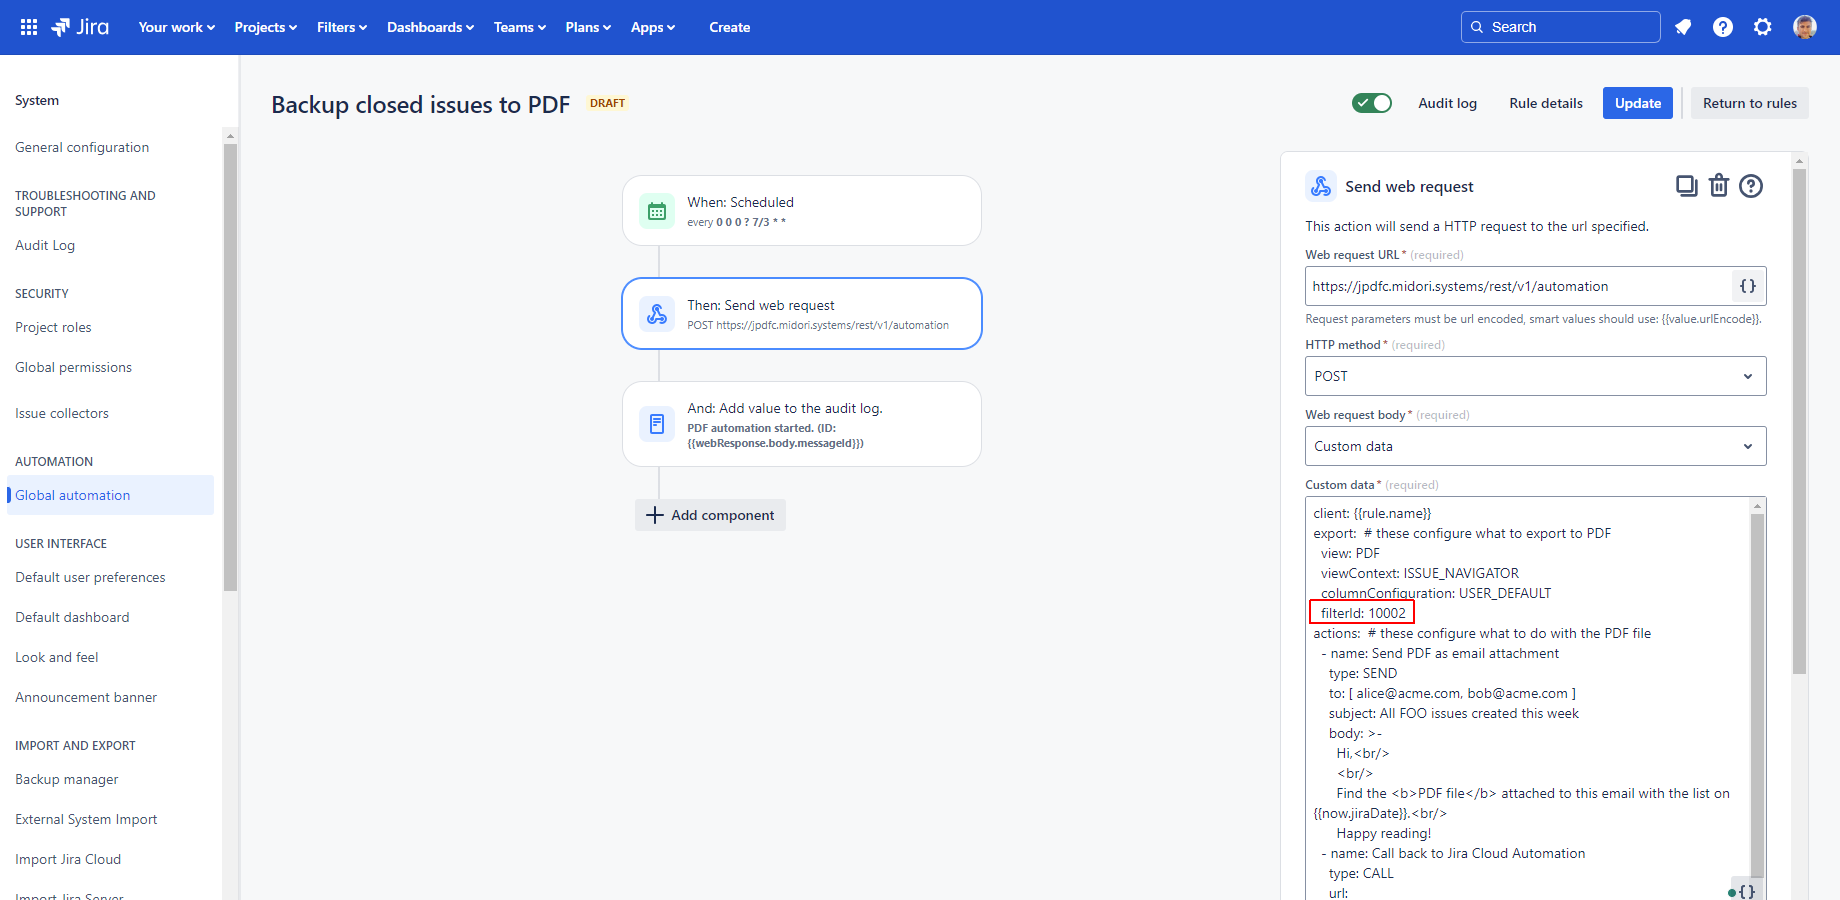This screenshot has width=1840, height=900.
Task: Open the help question mark icon
Action: (x=1723, y=27)
